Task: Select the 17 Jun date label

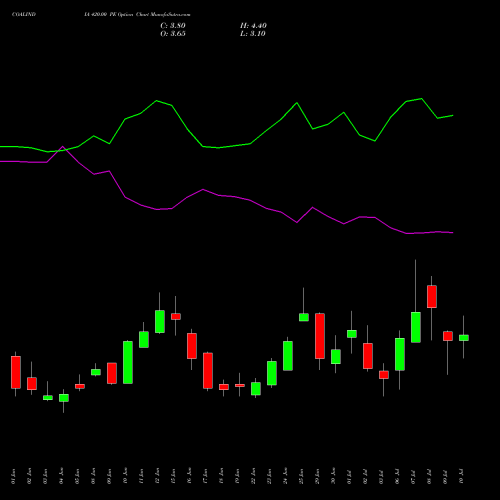Action: 206,476
